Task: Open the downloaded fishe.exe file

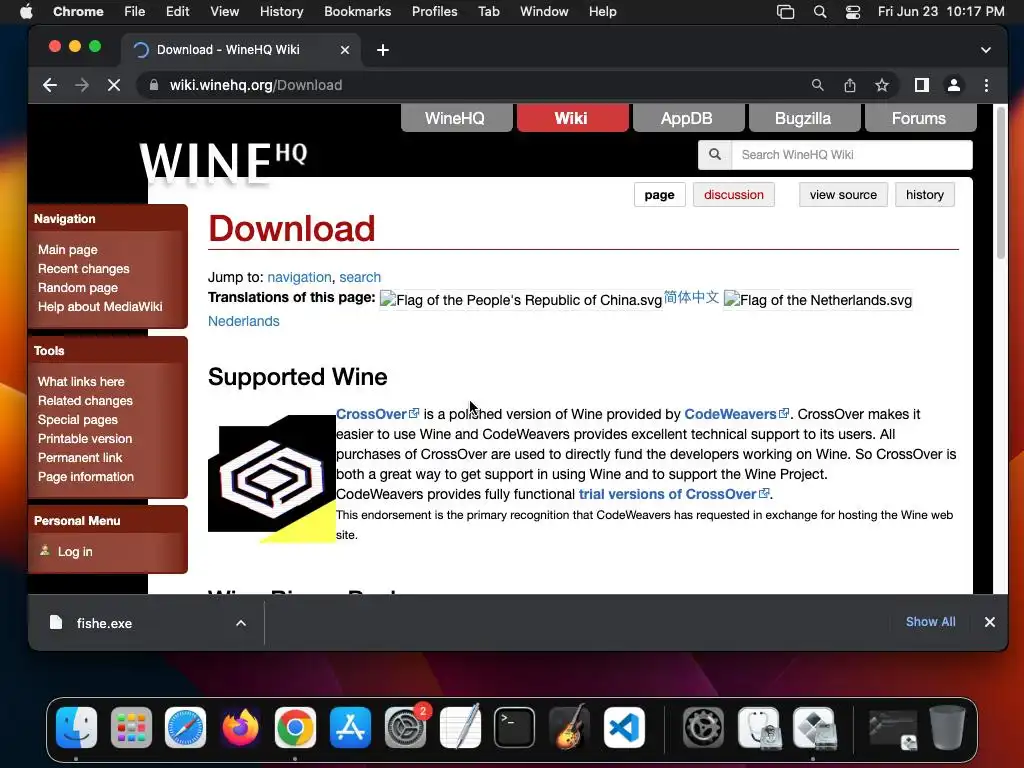Action: (104, 623)
